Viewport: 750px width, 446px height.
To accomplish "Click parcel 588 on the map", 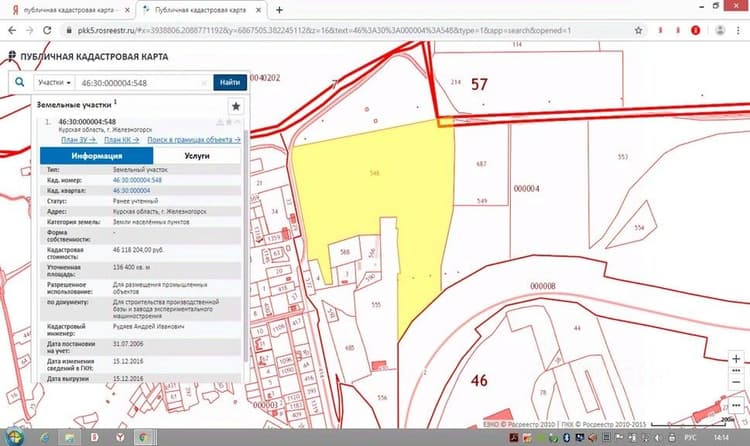I will click(345, 252).
